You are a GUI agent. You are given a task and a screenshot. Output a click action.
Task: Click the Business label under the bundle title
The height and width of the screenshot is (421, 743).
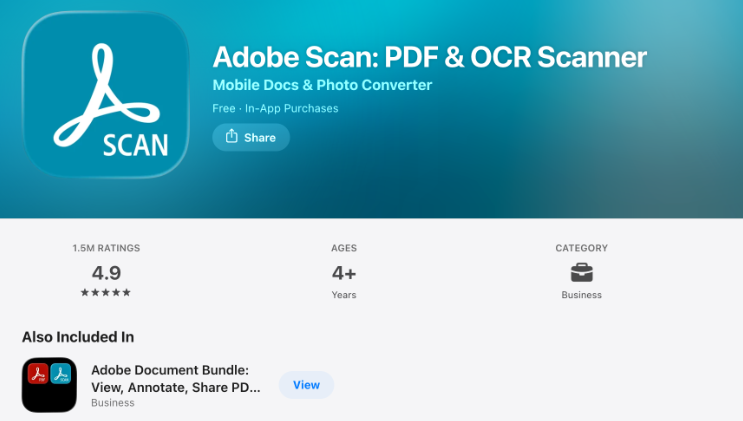click(x=113, y=403)
